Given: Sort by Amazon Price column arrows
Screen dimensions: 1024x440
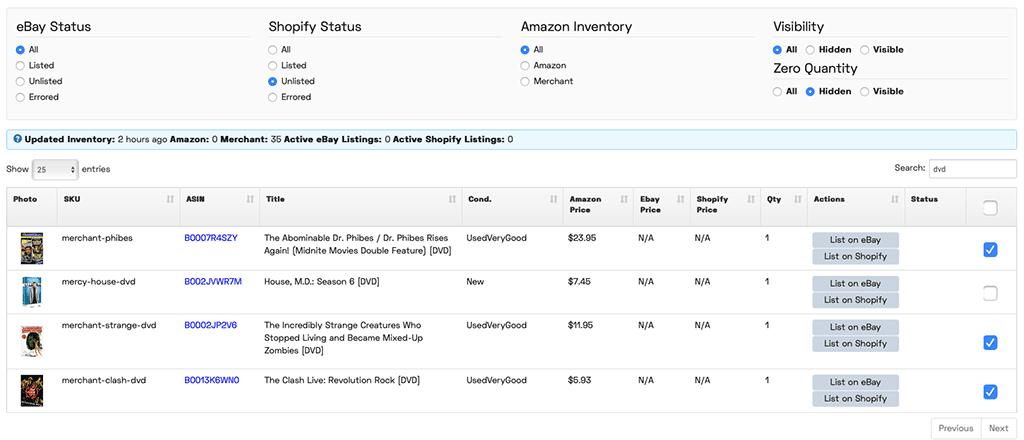Looking at the screenshot, I should [x=623, y=200].
